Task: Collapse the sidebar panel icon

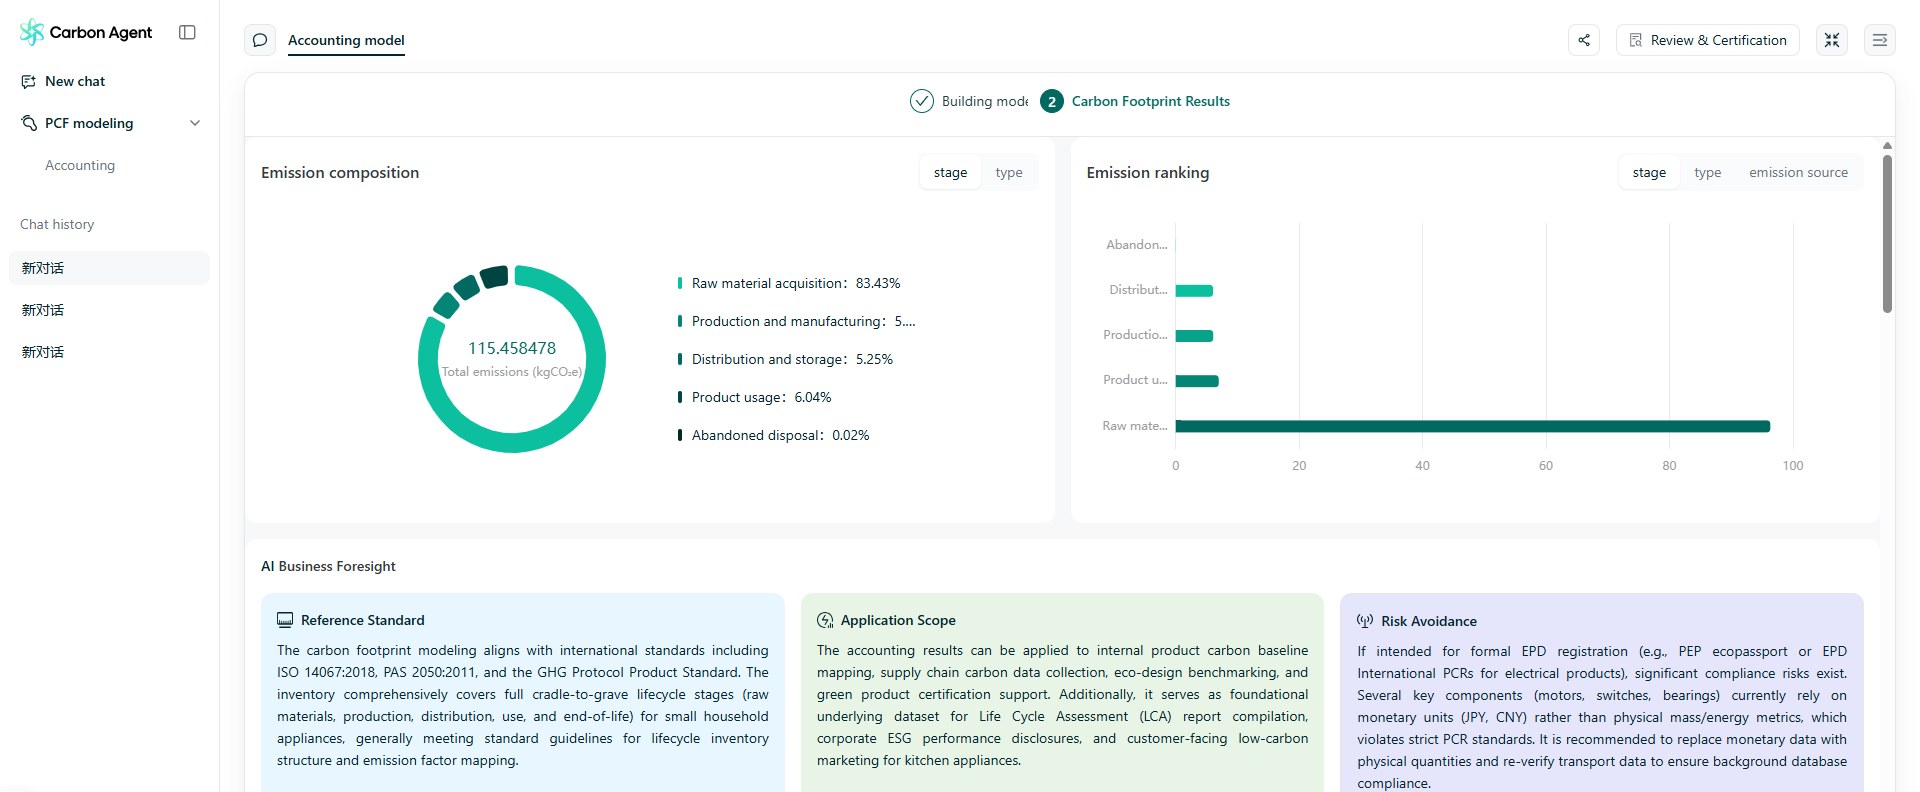Action: coord(187,32)
